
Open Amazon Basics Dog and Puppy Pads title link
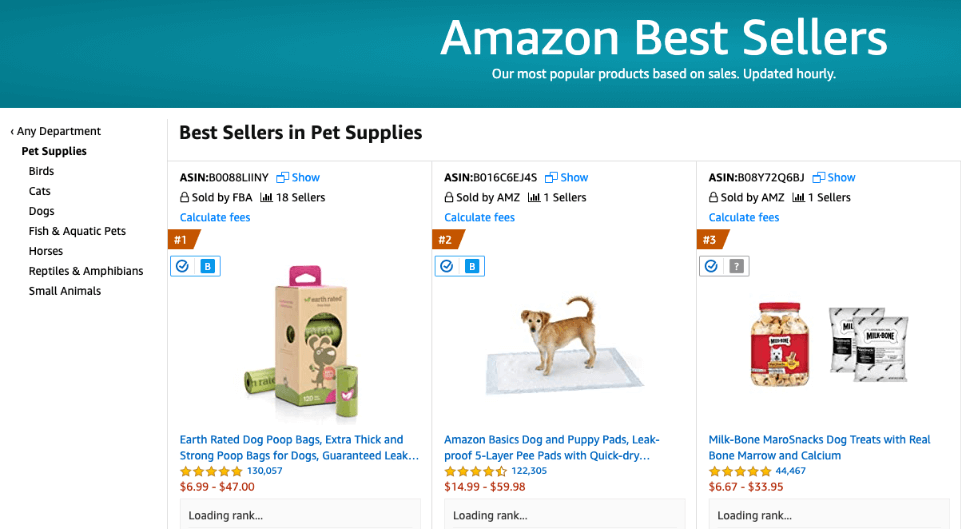coord(552,447)
